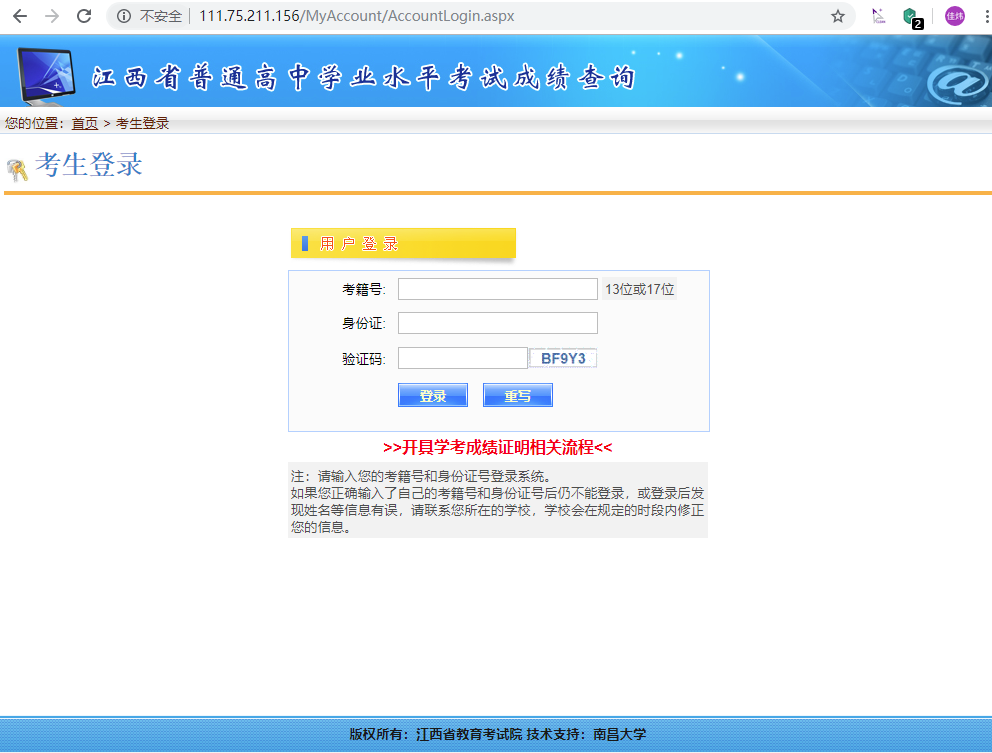Image resolution: width=992 pixels, height=753 pixels.
Task: Focus the 身份证 input field
Action: pos(497,323)
